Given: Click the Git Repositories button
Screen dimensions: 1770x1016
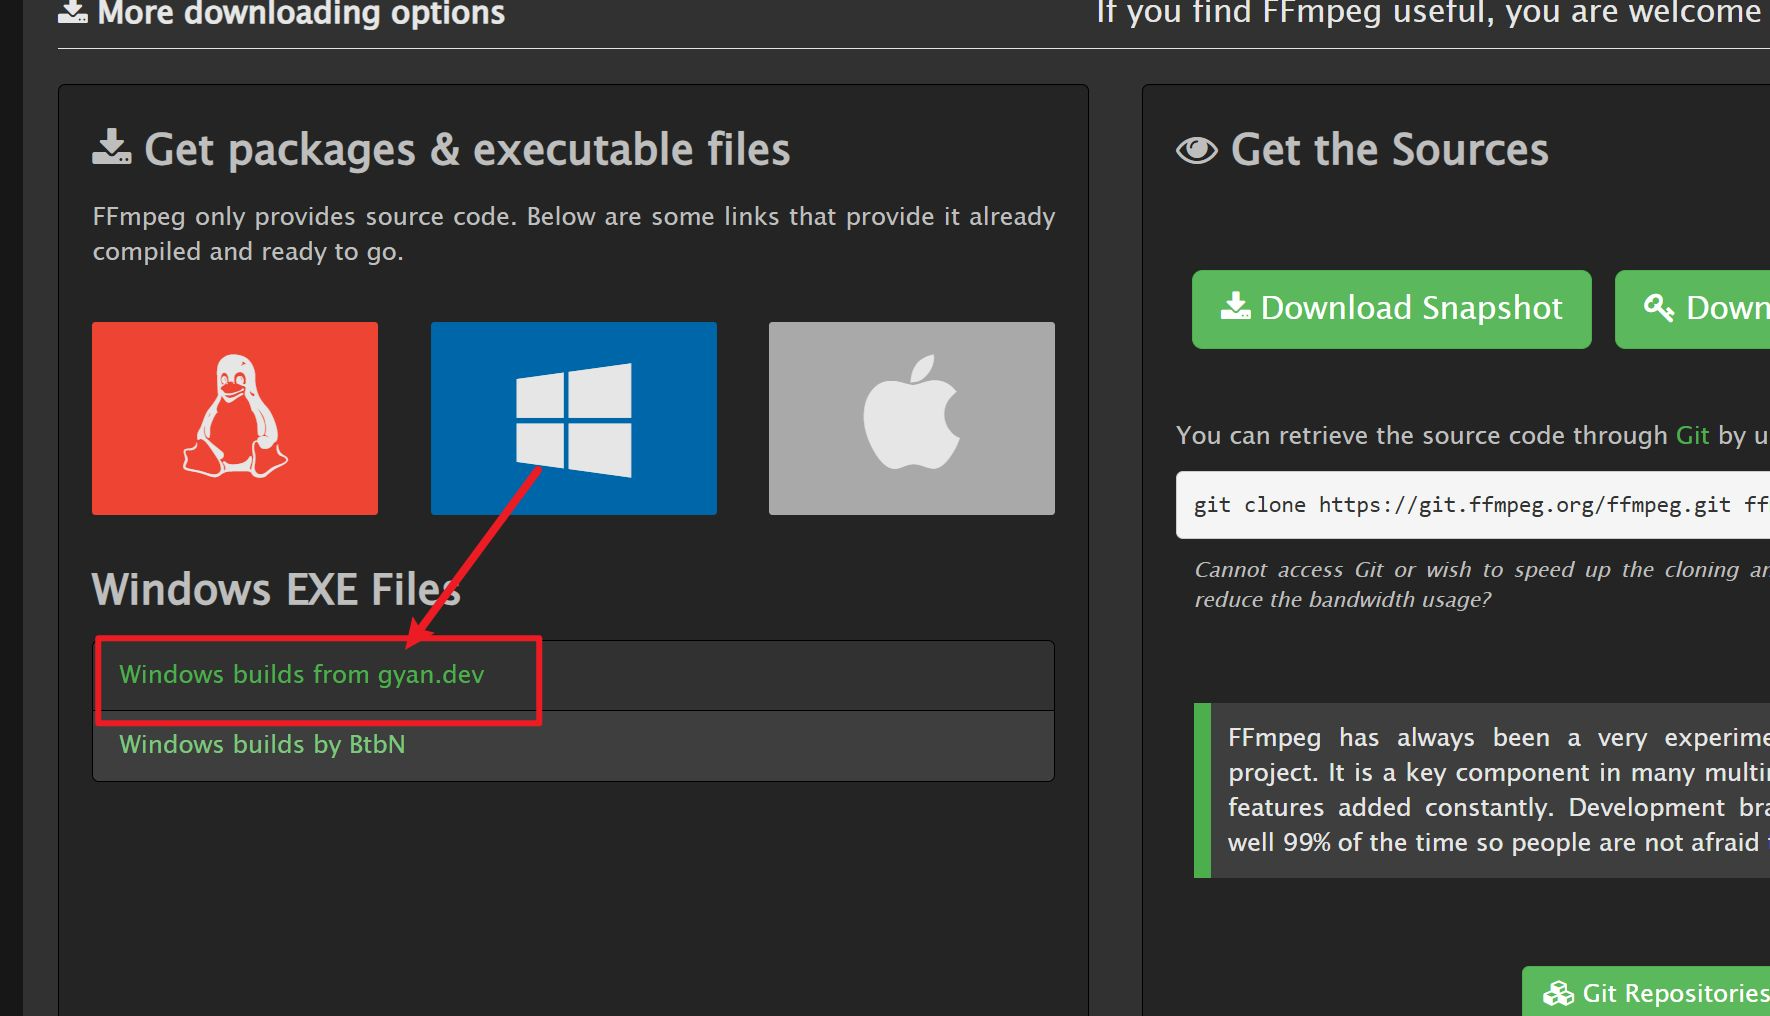Looking at the screenshot, I should [x=1647, y=992].
